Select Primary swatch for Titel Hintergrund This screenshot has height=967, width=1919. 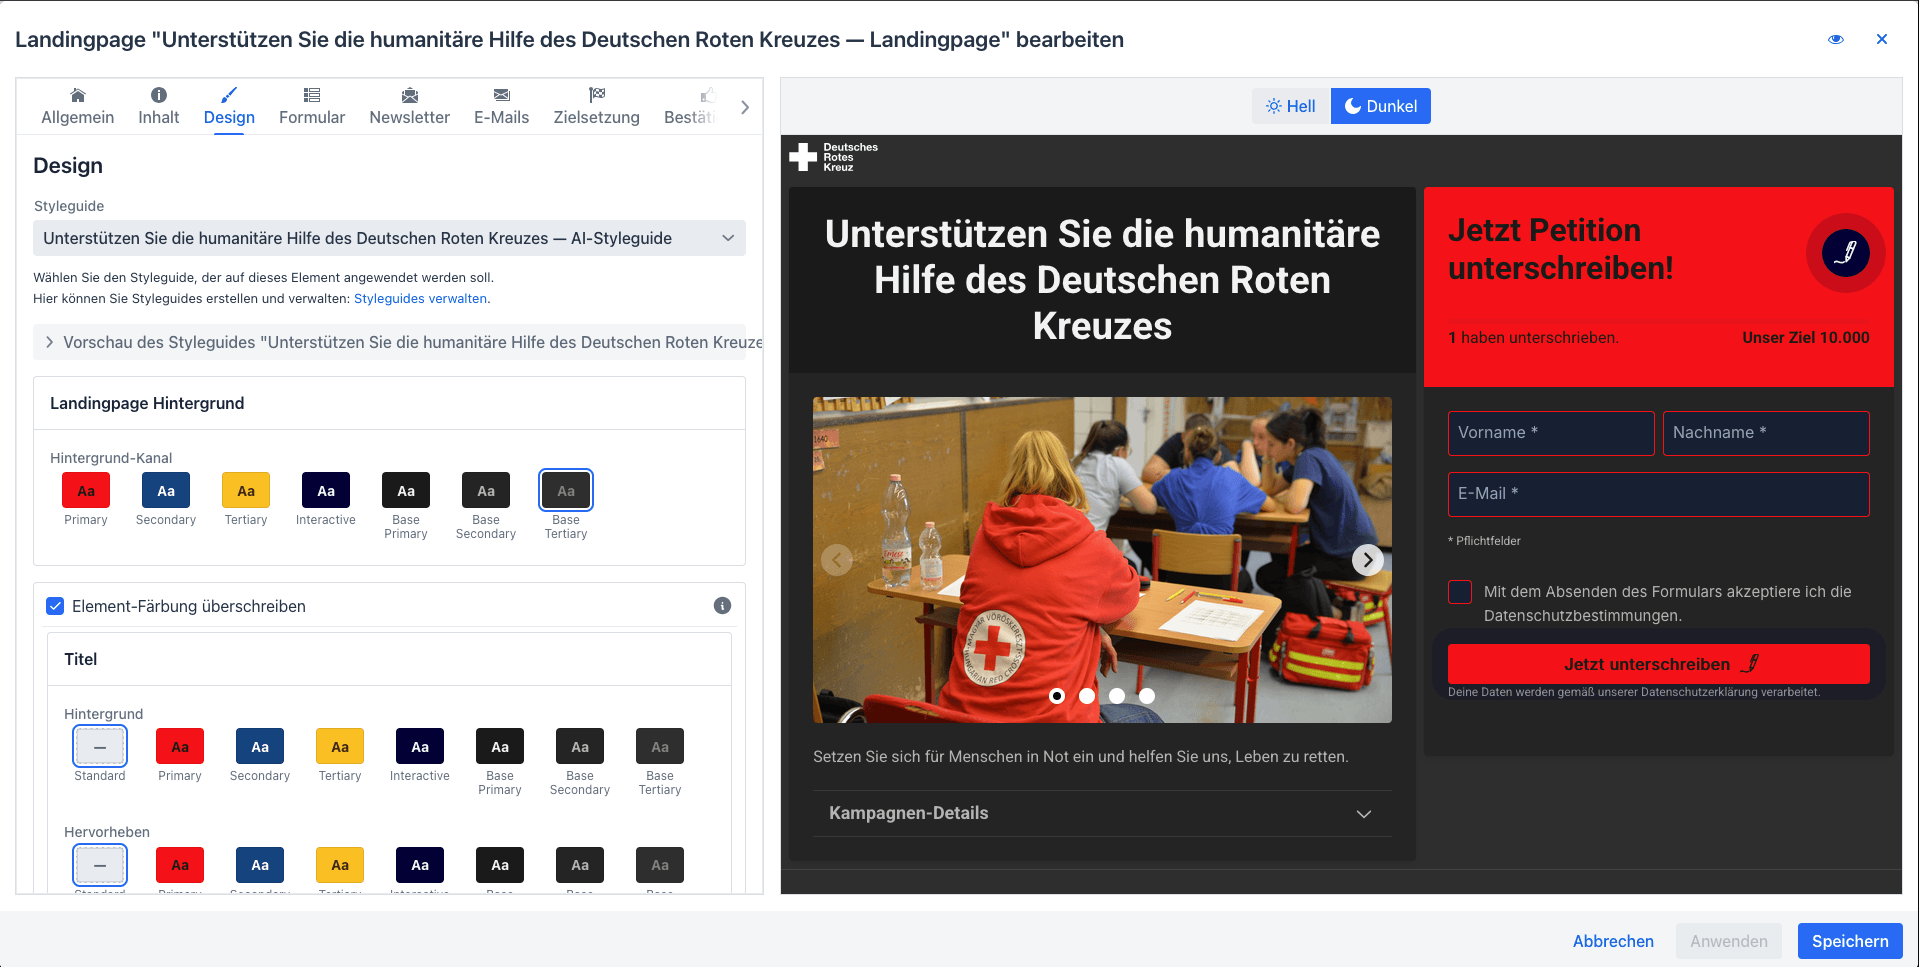180,747
